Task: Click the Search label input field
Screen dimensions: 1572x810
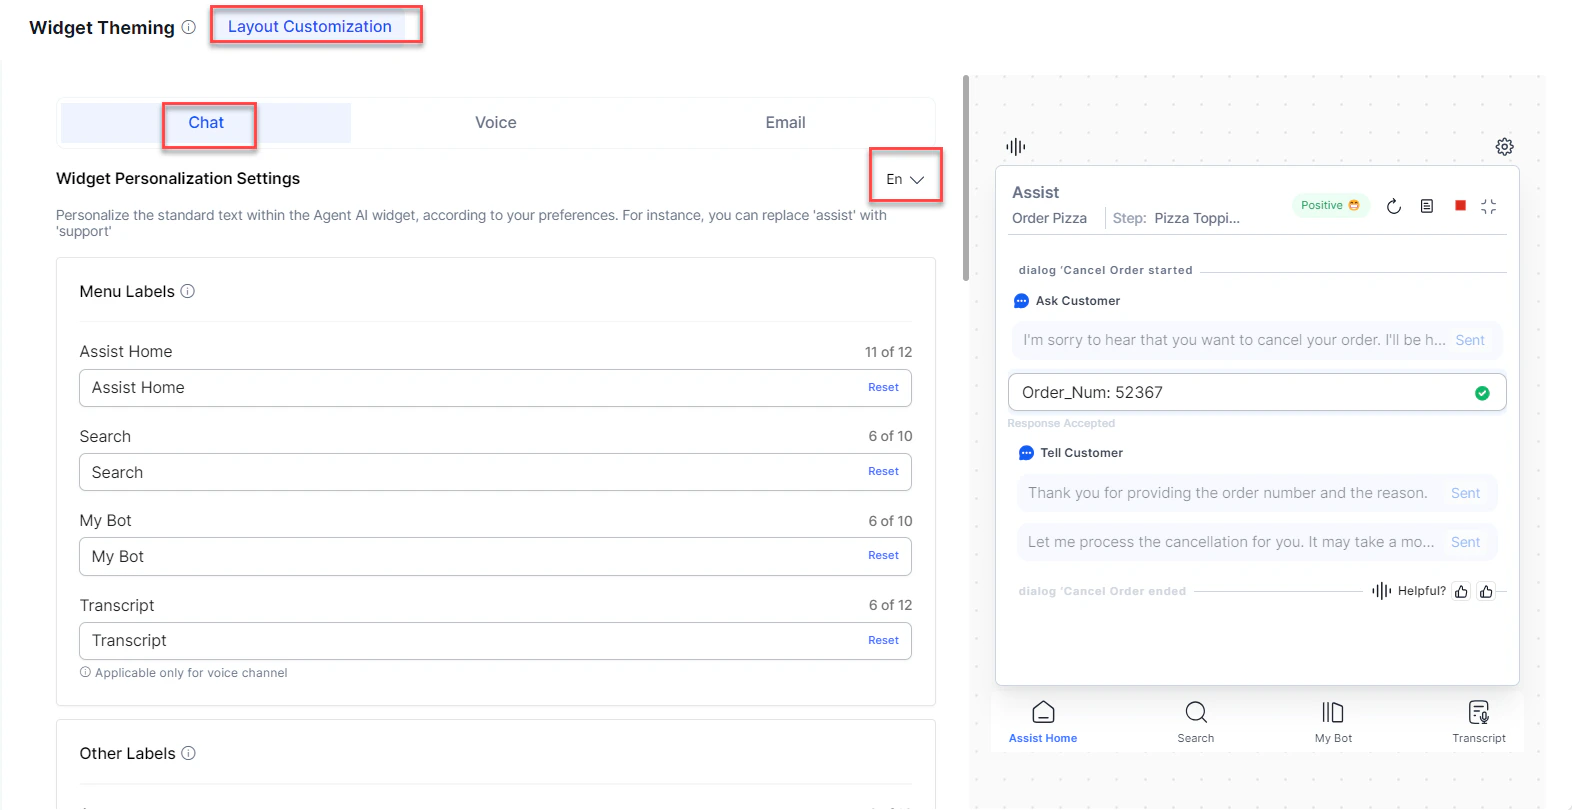Action: coord(495,472)
